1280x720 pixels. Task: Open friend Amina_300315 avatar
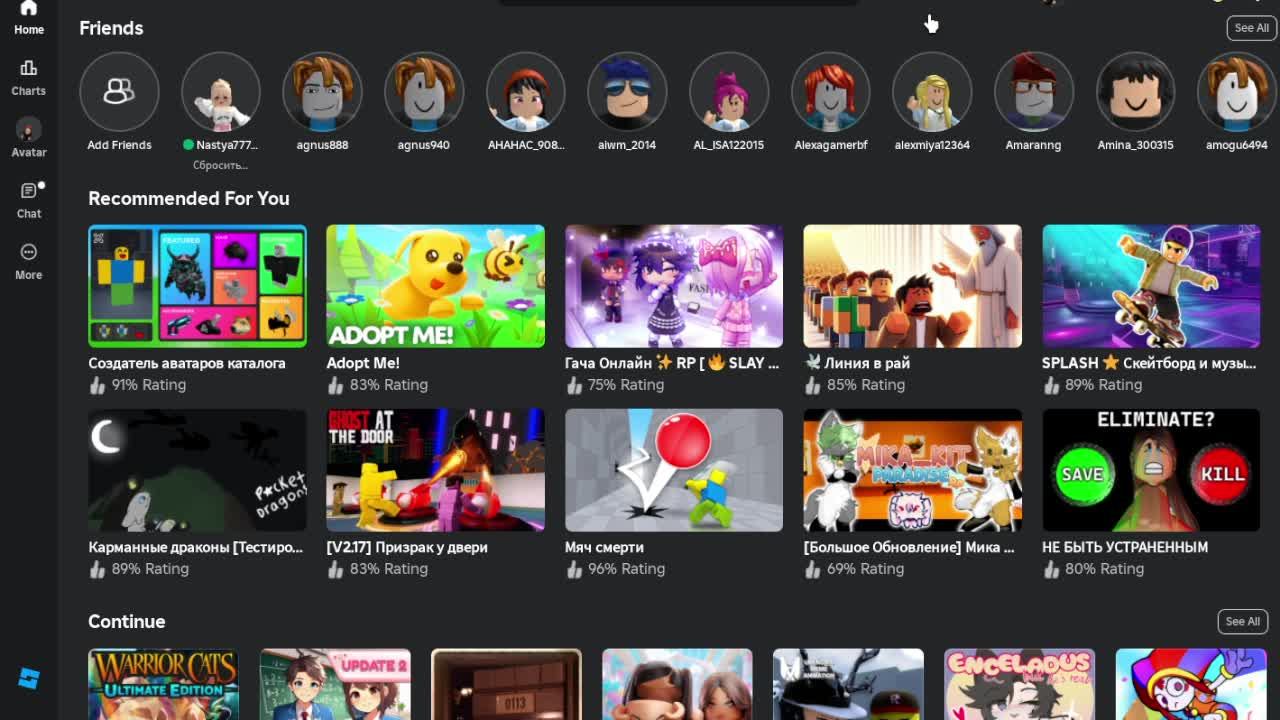tap(1135, 92)
